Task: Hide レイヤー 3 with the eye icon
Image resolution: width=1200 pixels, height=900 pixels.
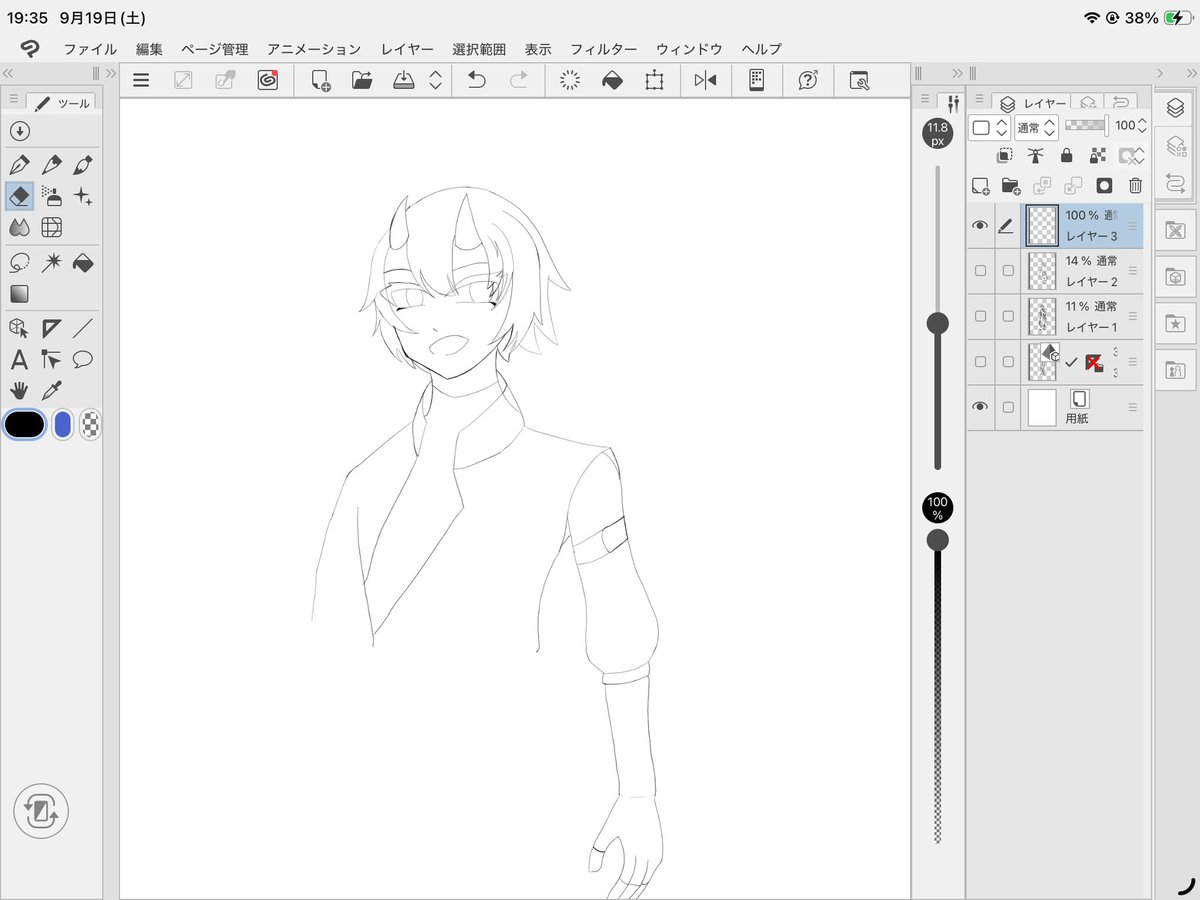Action: [980, 226]
